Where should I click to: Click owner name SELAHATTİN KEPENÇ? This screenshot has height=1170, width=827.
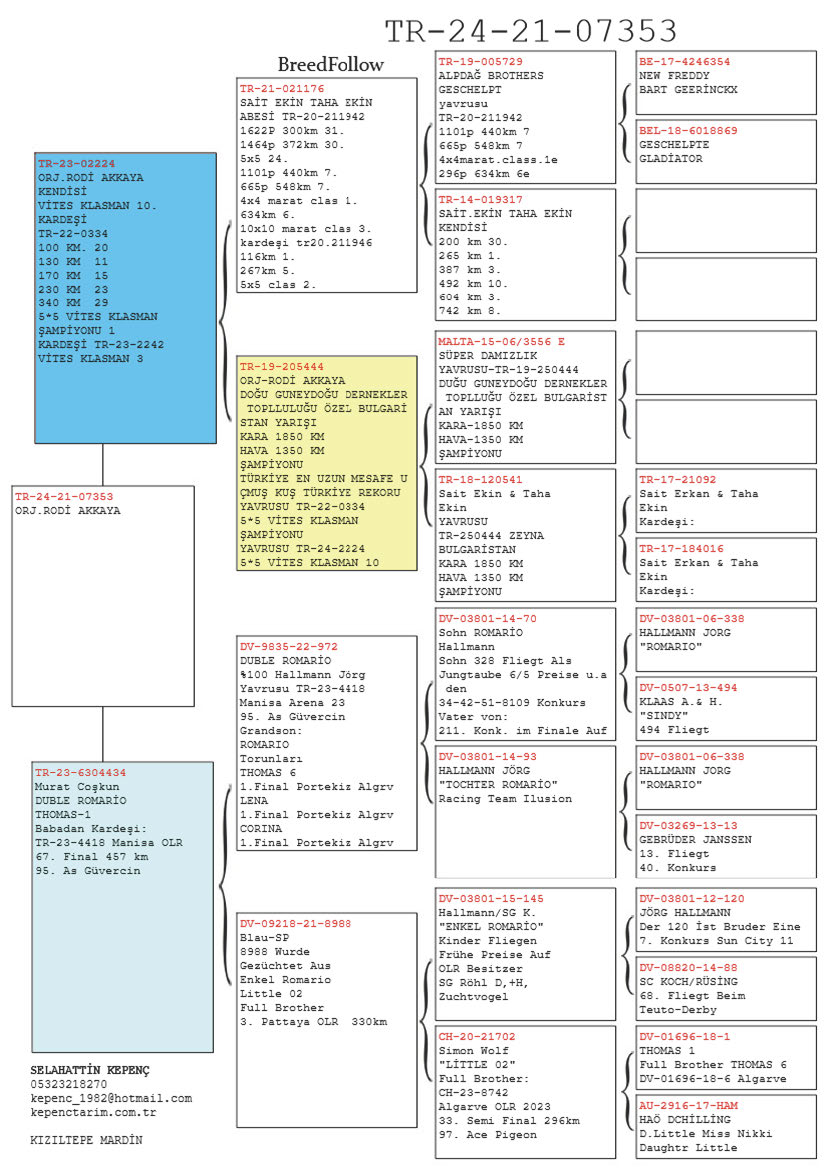(x=90, y=1070)
